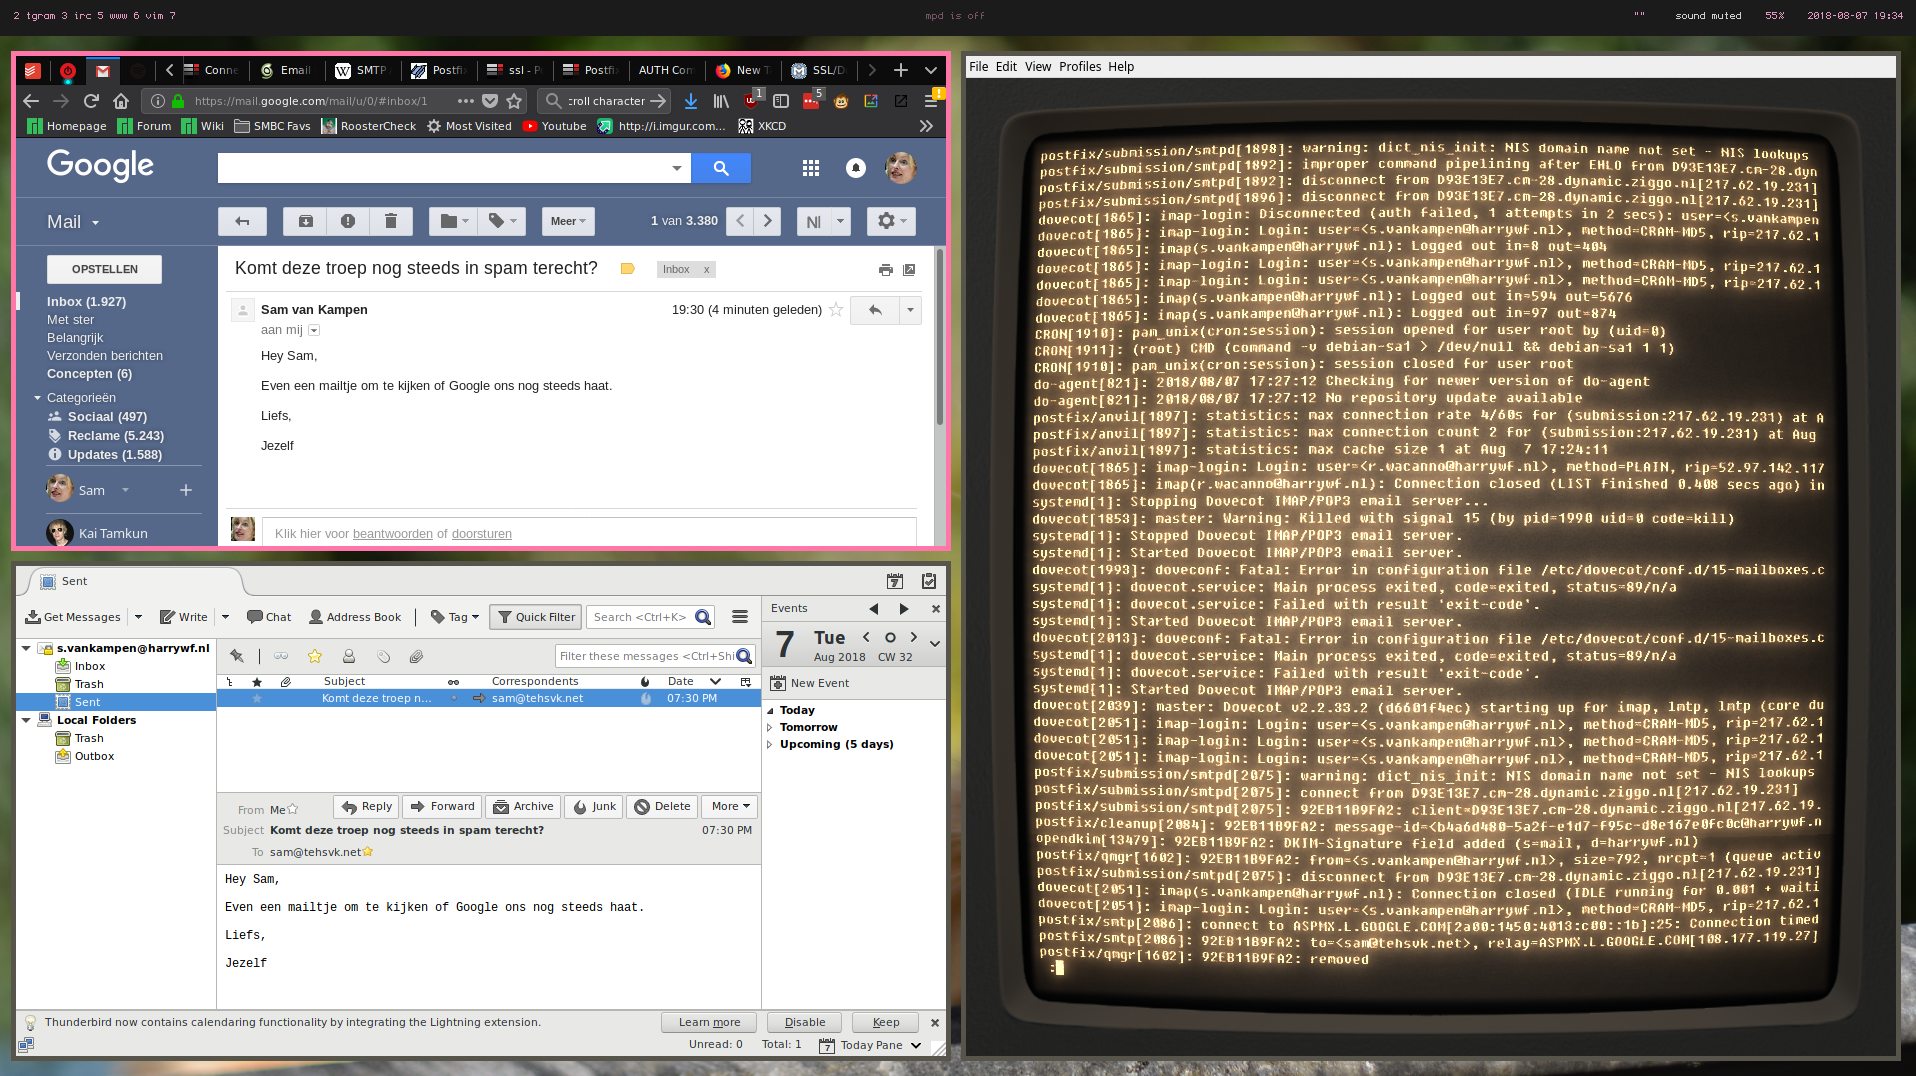Filter by attachment paperclip in quick filter bar
1916x1076 pixels.
416,657
